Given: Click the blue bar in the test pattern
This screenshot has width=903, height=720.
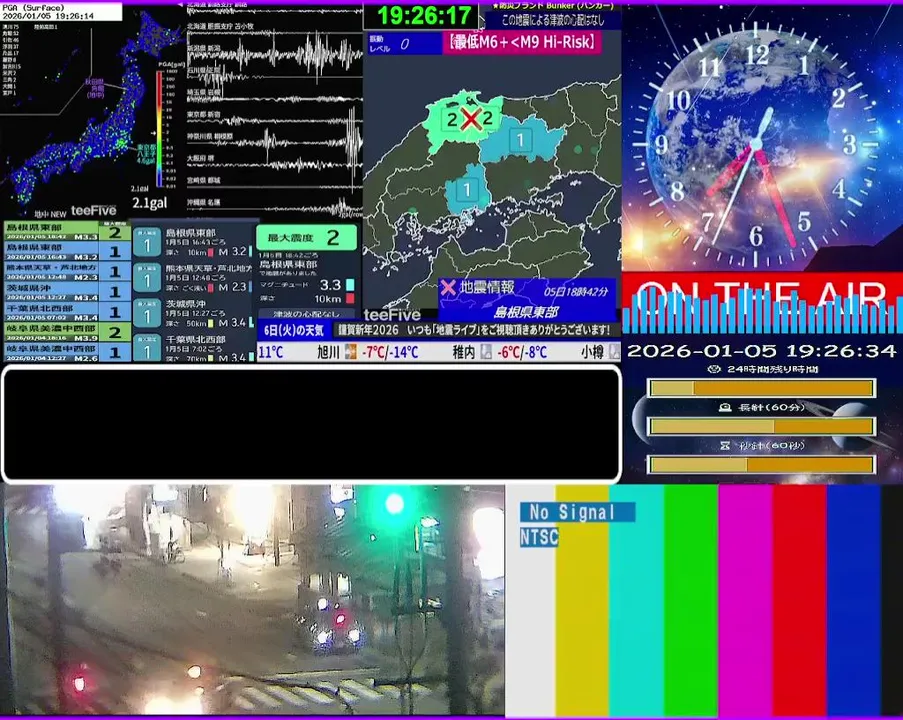Looking at the screenshot, I should [x=853, y=599].
